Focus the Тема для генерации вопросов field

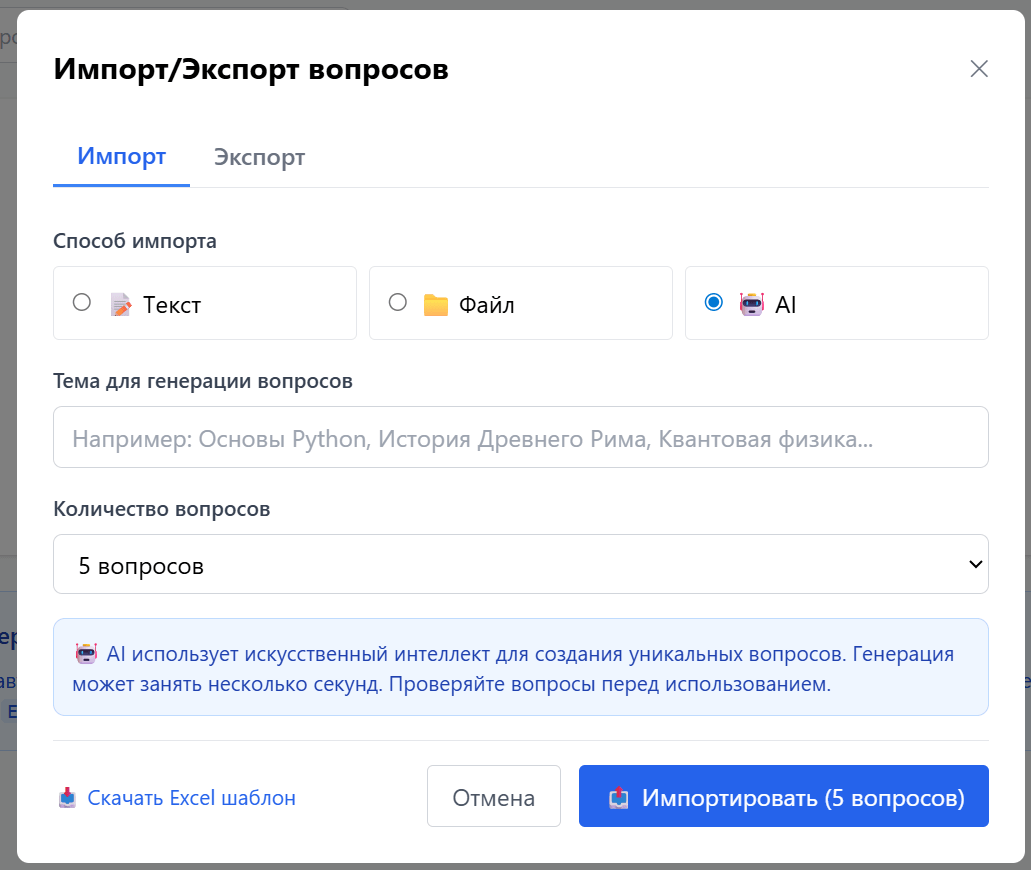pyautogui.click(x=520, y=438)
